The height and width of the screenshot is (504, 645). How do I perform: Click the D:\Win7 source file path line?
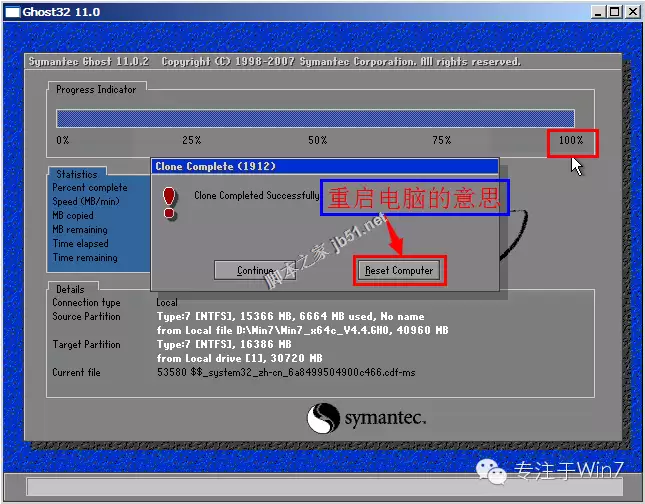[x=302, y=330]
